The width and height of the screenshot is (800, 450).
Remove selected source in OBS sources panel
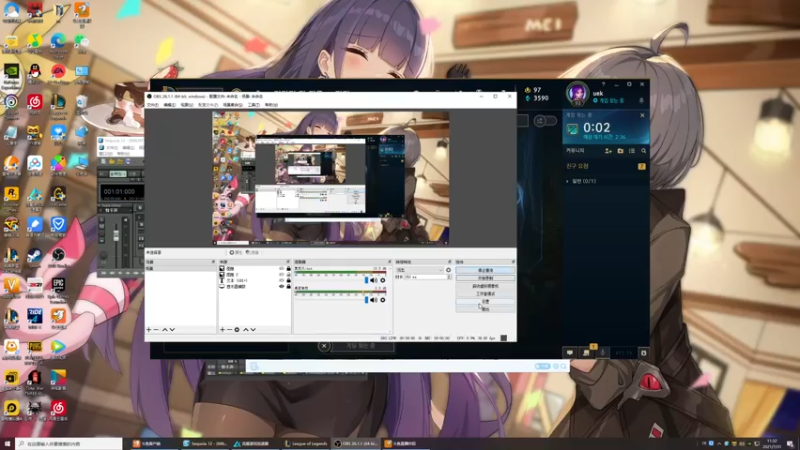coord(230,330)
